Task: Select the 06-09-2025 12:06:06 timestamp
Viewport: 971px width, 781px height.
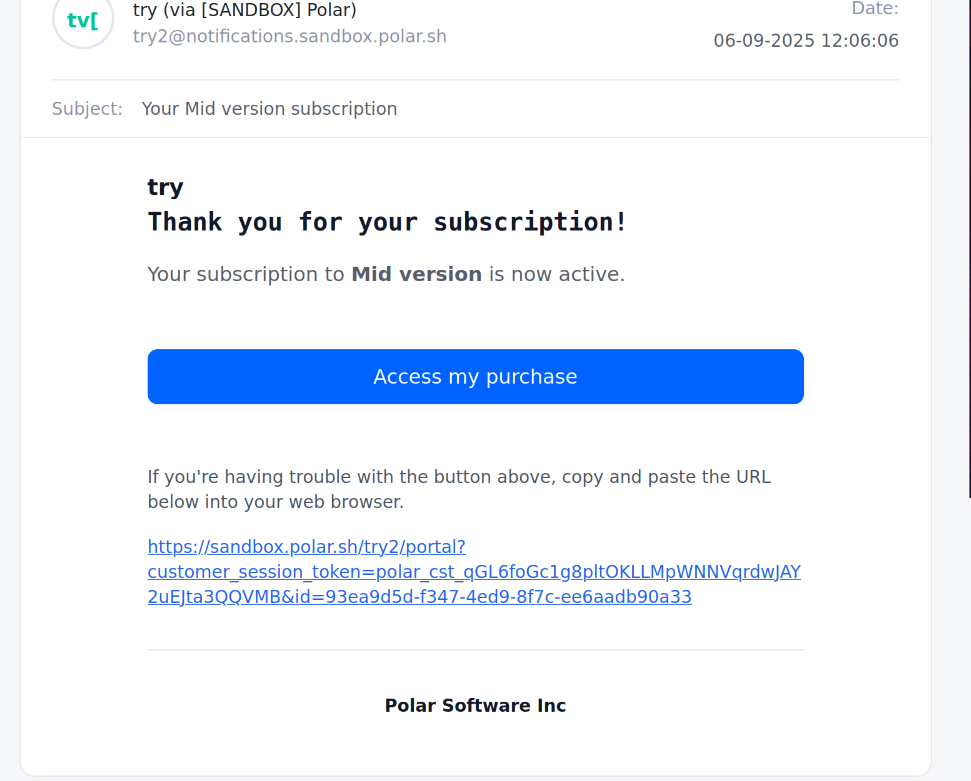Action: [805, 41]
